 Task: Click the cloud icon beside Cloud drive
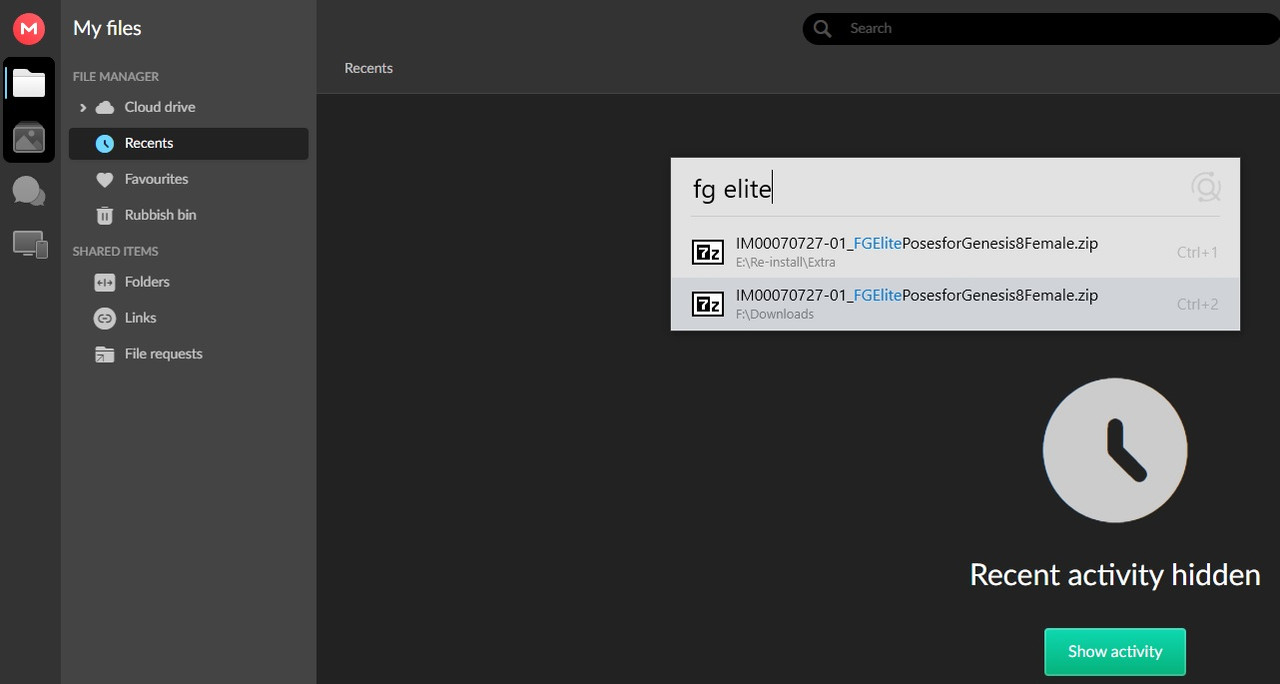pos(105,107)
